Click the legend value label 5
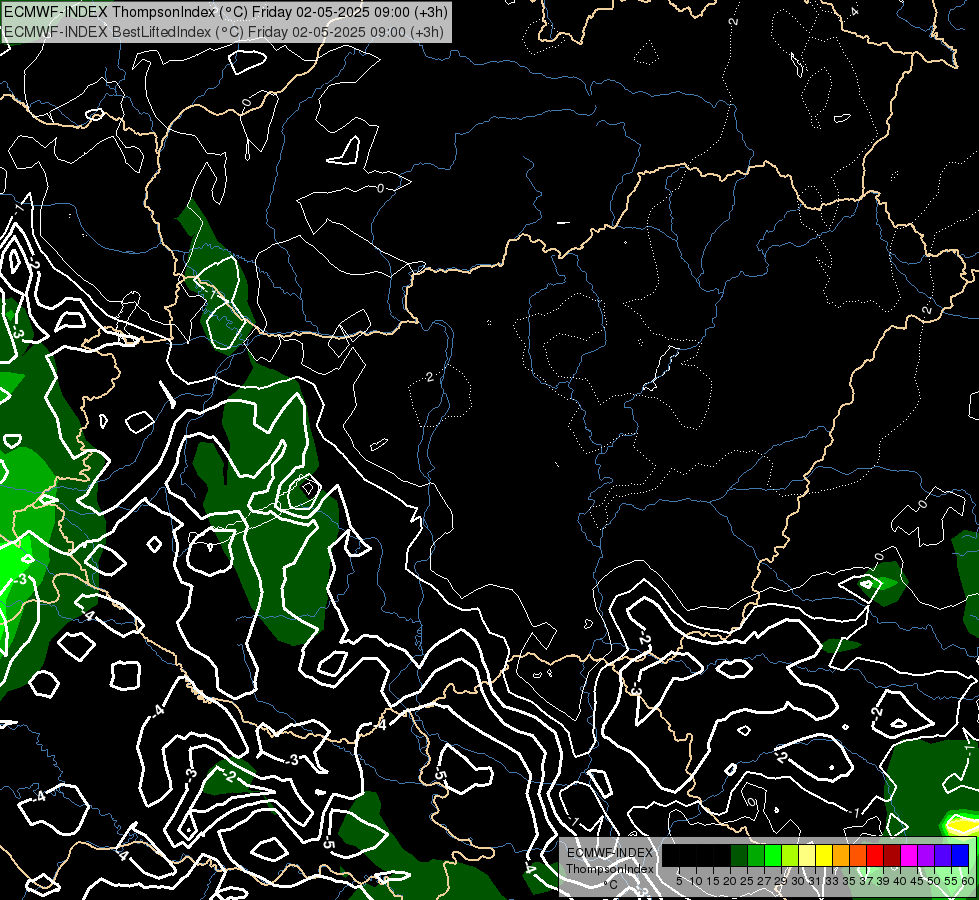 point(679,881)
